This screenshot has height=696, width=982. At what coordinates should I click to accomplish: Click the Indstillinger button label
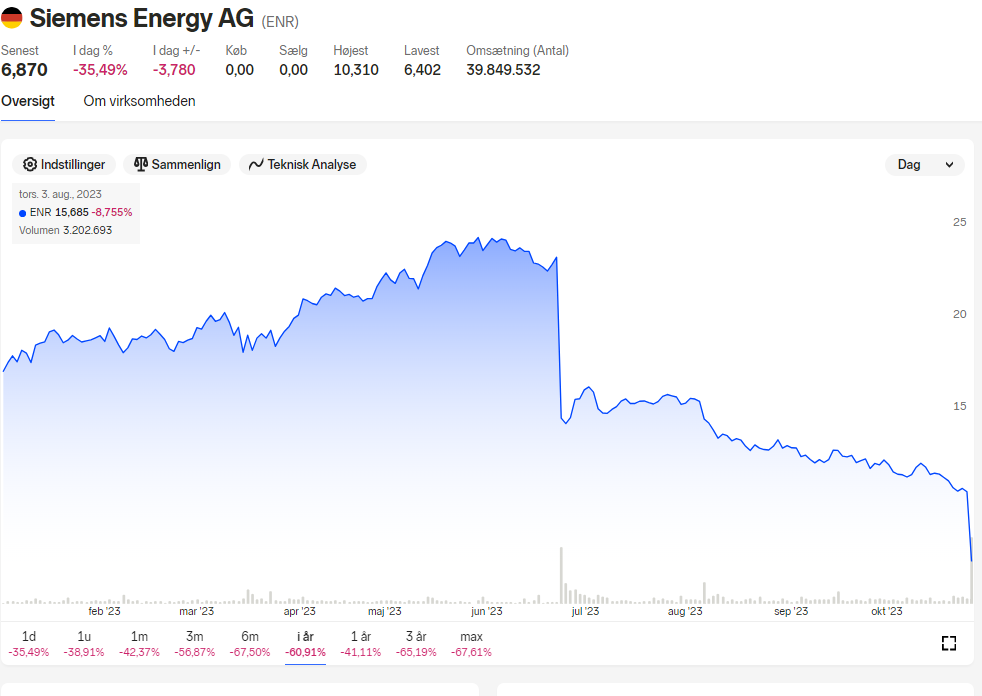click(x=73, y=165)
